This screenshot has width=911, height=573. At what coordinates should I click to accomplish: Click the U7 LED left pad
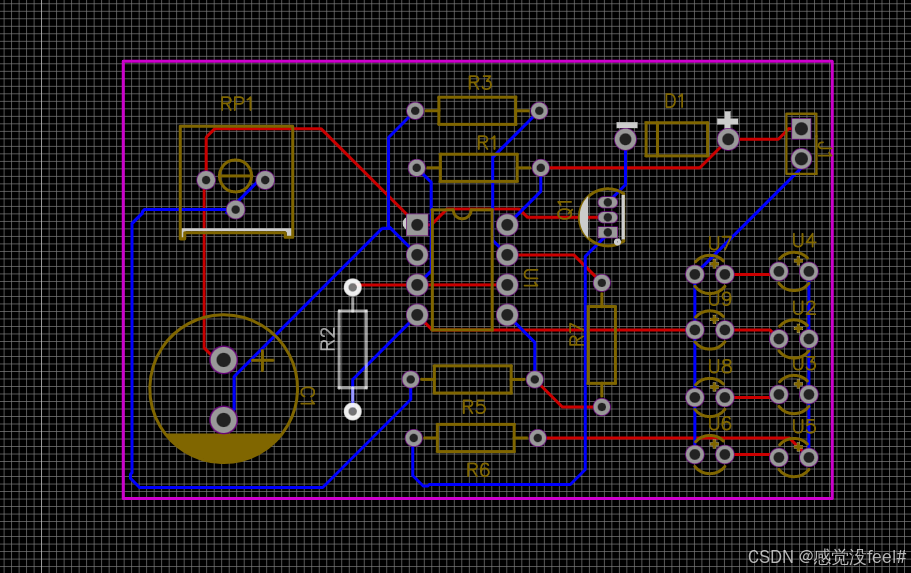(x=695, y=274)
